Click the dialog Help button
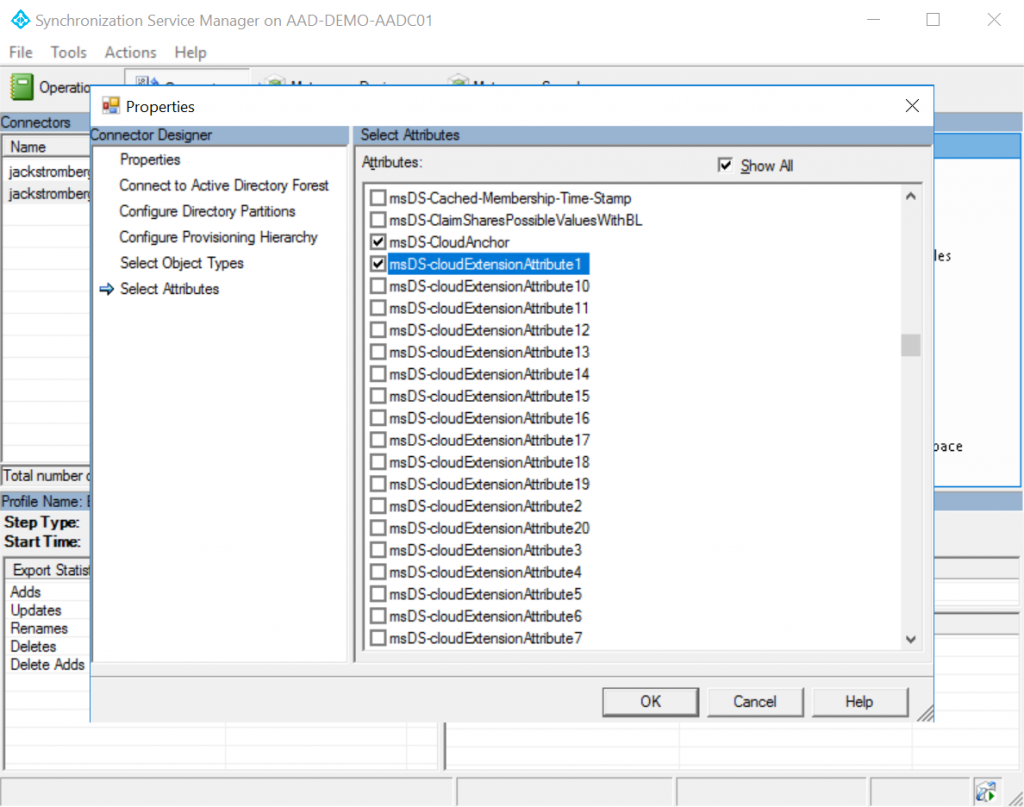This screenshot has height=807, width=1024. (x=859, y=702)
